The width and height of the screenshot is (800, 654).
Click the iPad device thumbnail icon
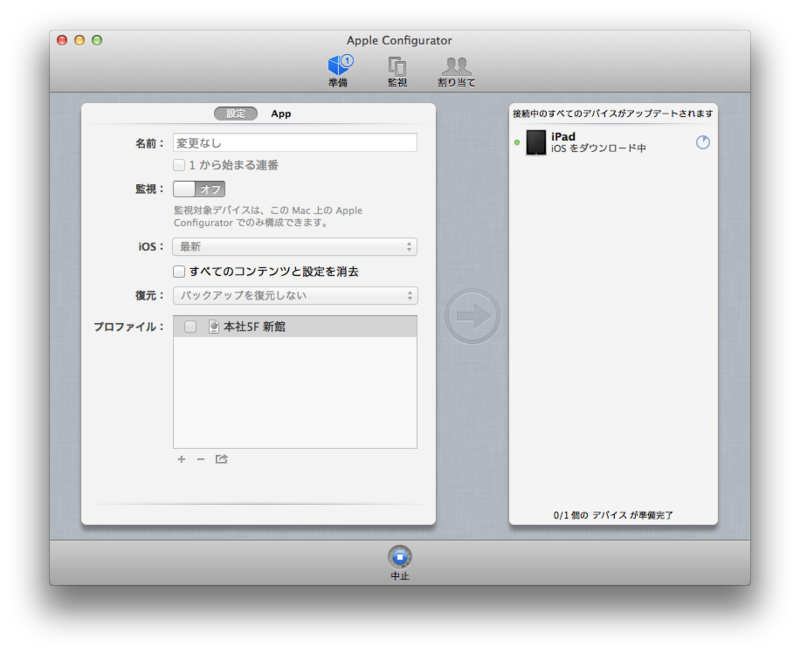pyautogui.click(x=536, y=142)
